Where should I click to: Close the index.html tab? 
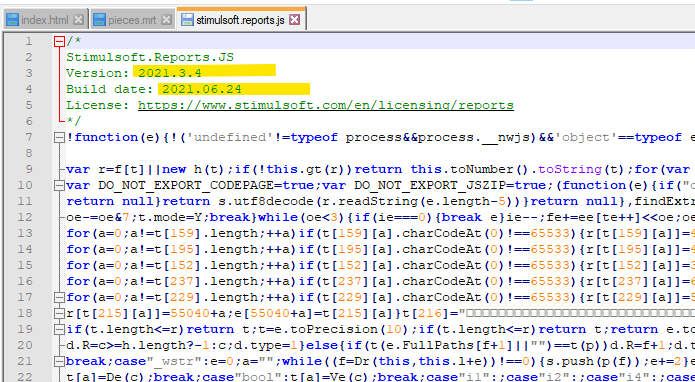click(x=78, y=20)
